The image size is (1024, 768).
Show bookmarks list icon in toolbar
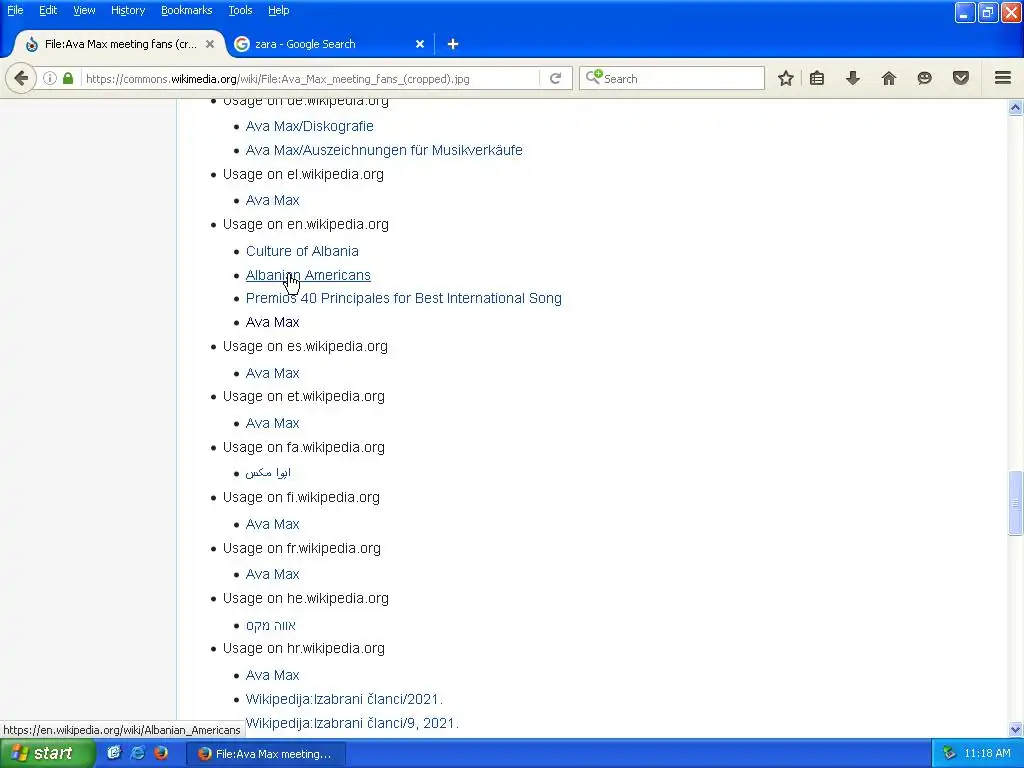click(x=816, y=78)
